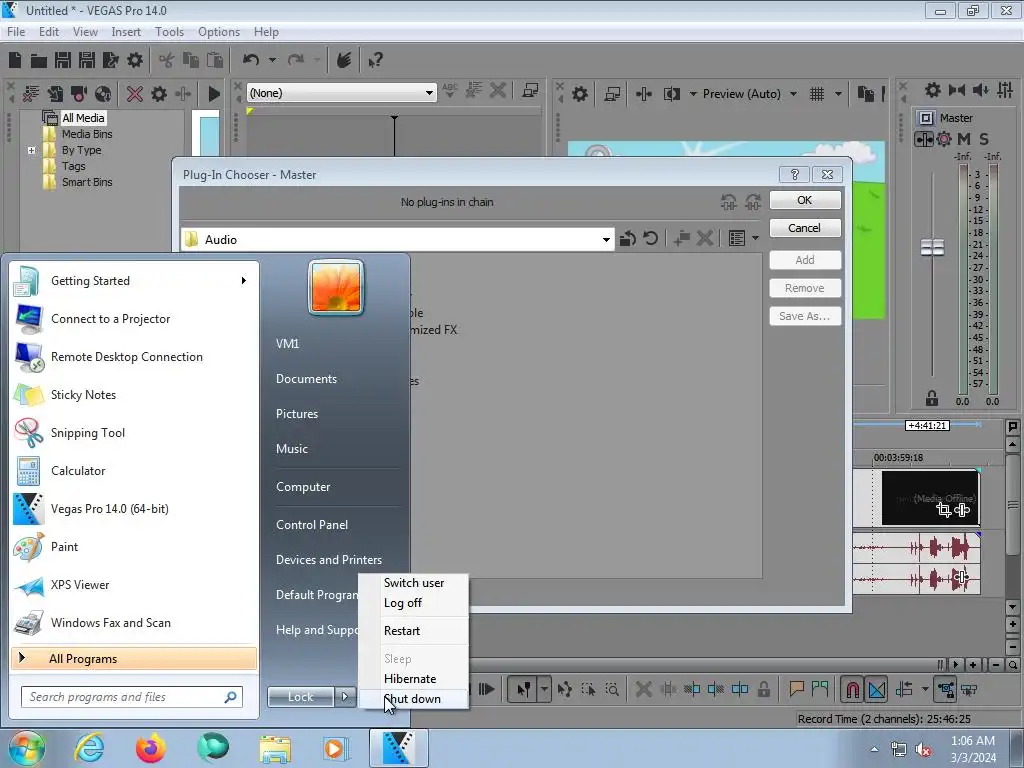1024x768 pixels.
Task: Click OK in Plug-In Chooser
Action: coord(805,200)
